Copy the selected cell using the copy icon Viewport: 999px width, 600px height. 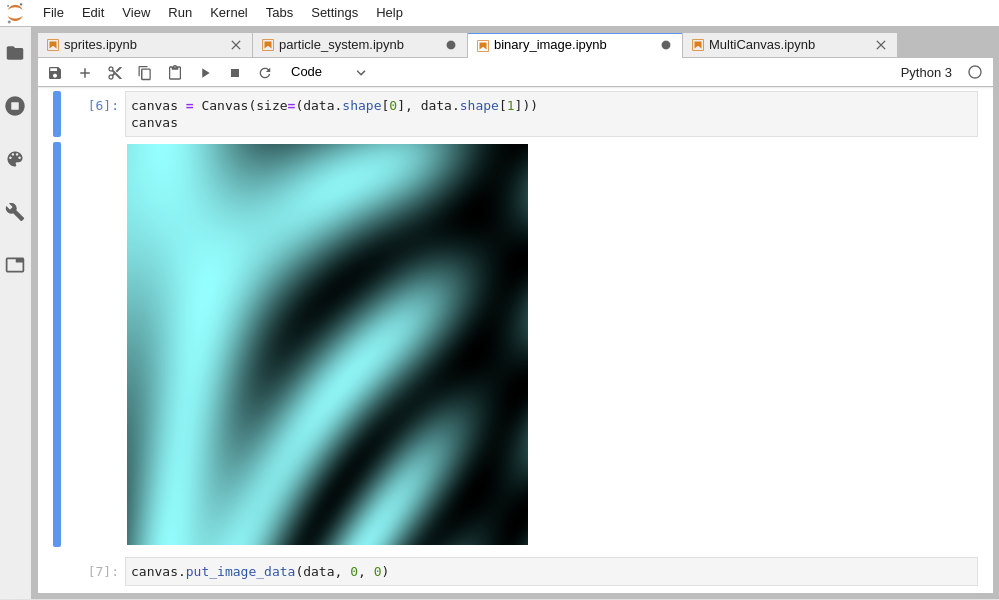coord(145,72)
